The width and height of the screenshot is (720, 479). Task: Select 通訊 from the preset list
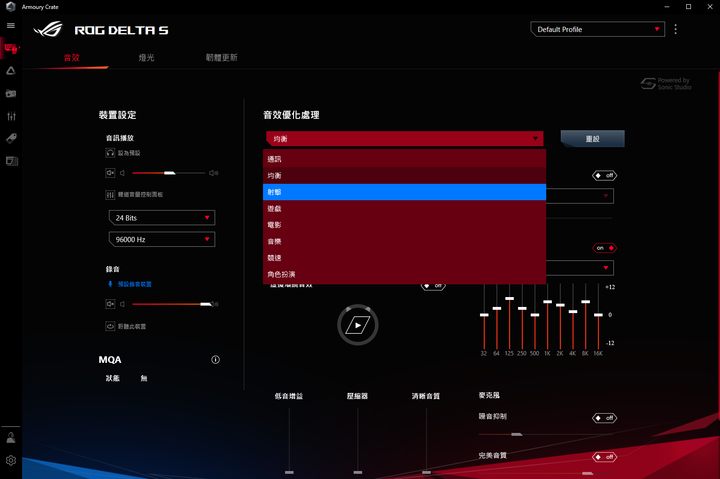point(405,159)
